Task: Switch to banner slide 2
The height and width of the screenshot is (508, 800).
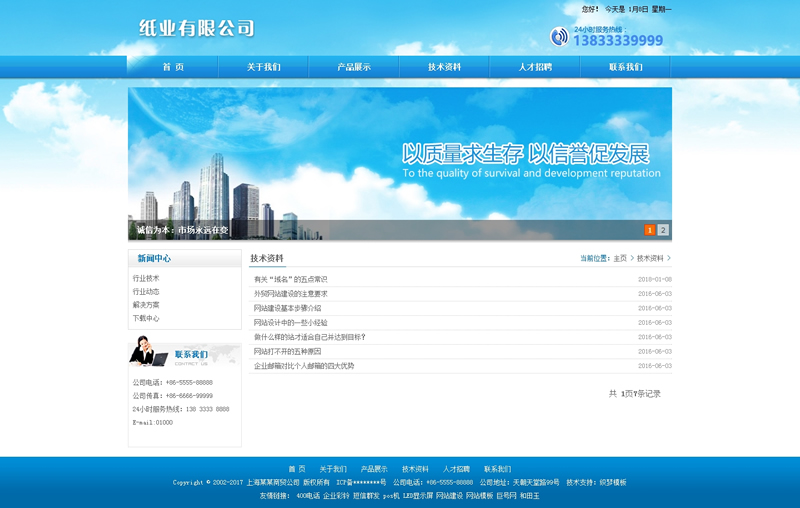Action: point(663,230)
